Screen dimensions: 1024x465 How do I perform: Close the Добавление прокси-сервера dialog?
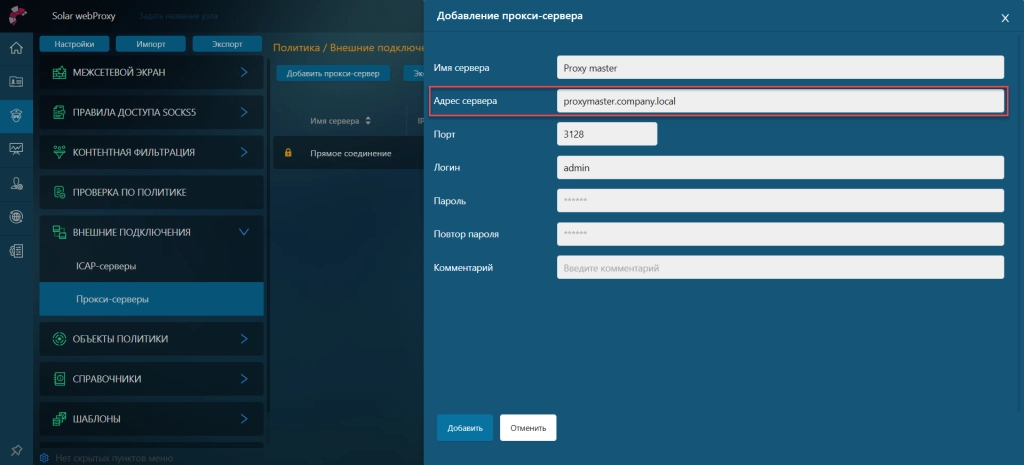(x=1005, y=18)
